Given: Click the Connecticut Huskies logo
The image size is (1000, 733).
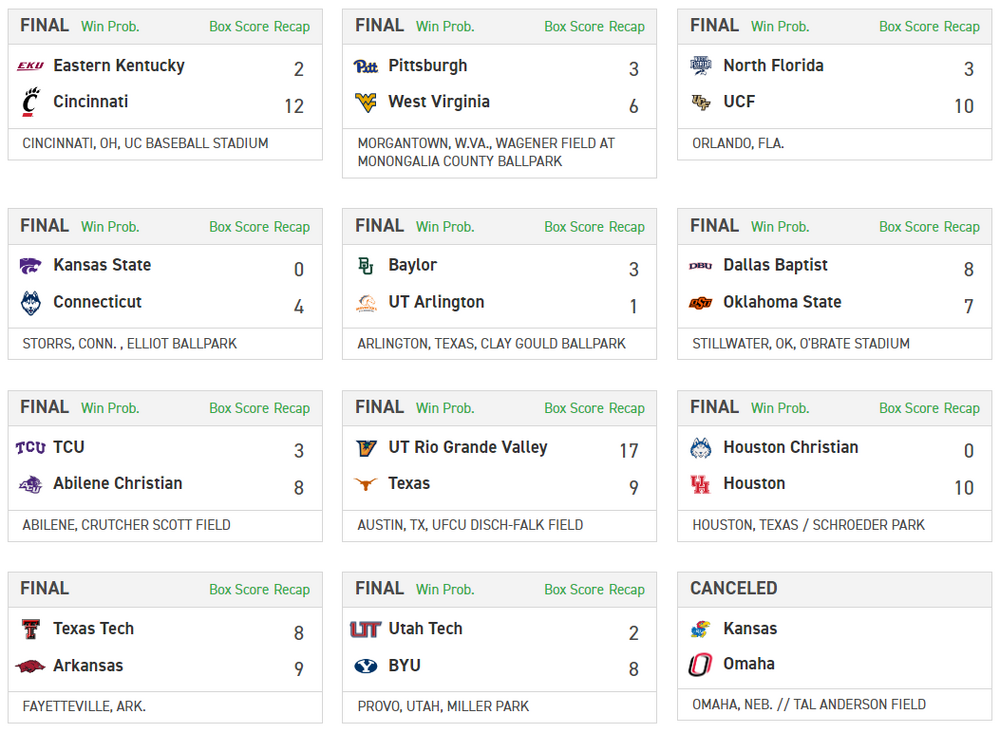Looking at the screenshot, I should 31,302.
